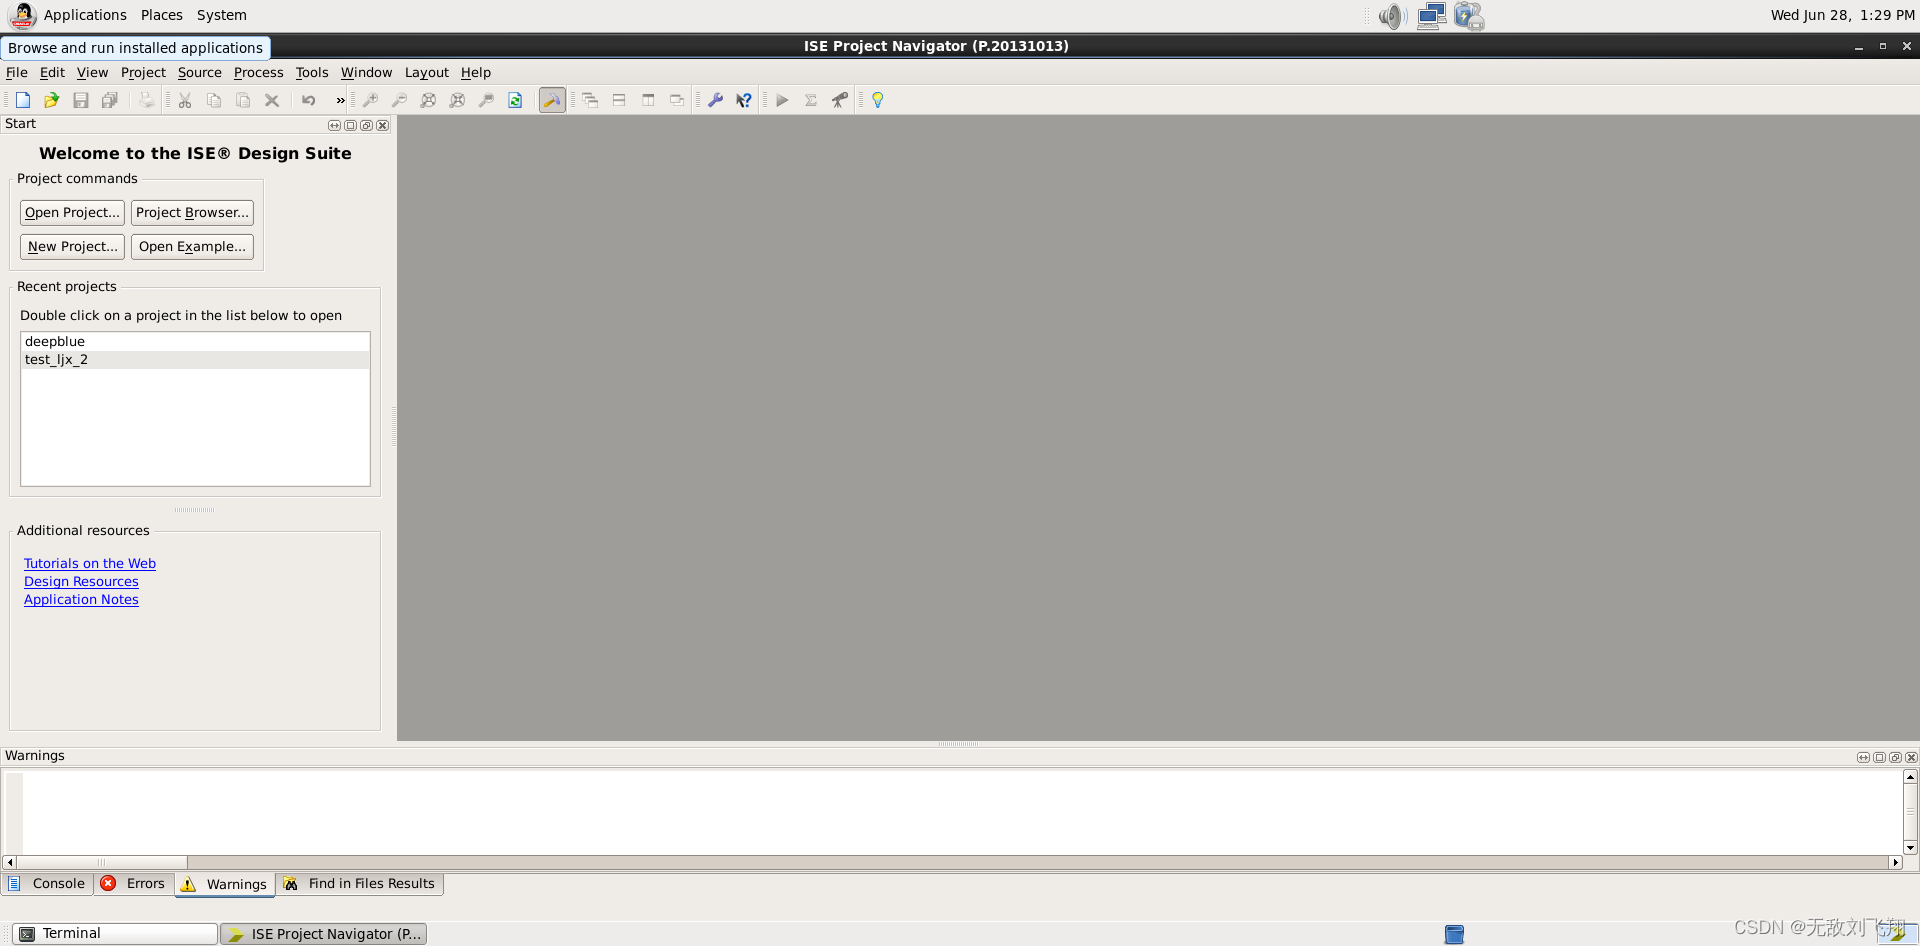Switch to Find in Files Results tab
The width and height of the screenshot is (1920, 946).
[x=359, y=883]
